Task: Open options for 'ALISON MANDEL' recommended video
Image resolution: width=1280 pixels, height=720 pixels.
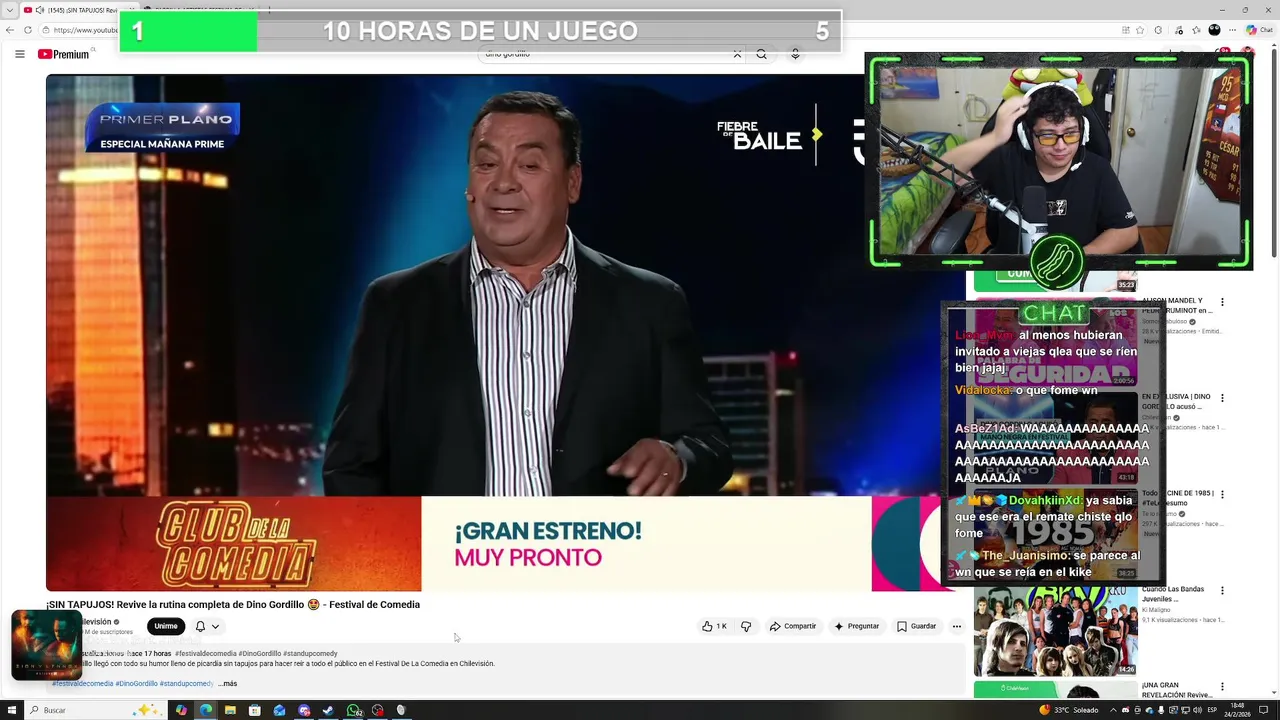Action: click(1221, 302)
